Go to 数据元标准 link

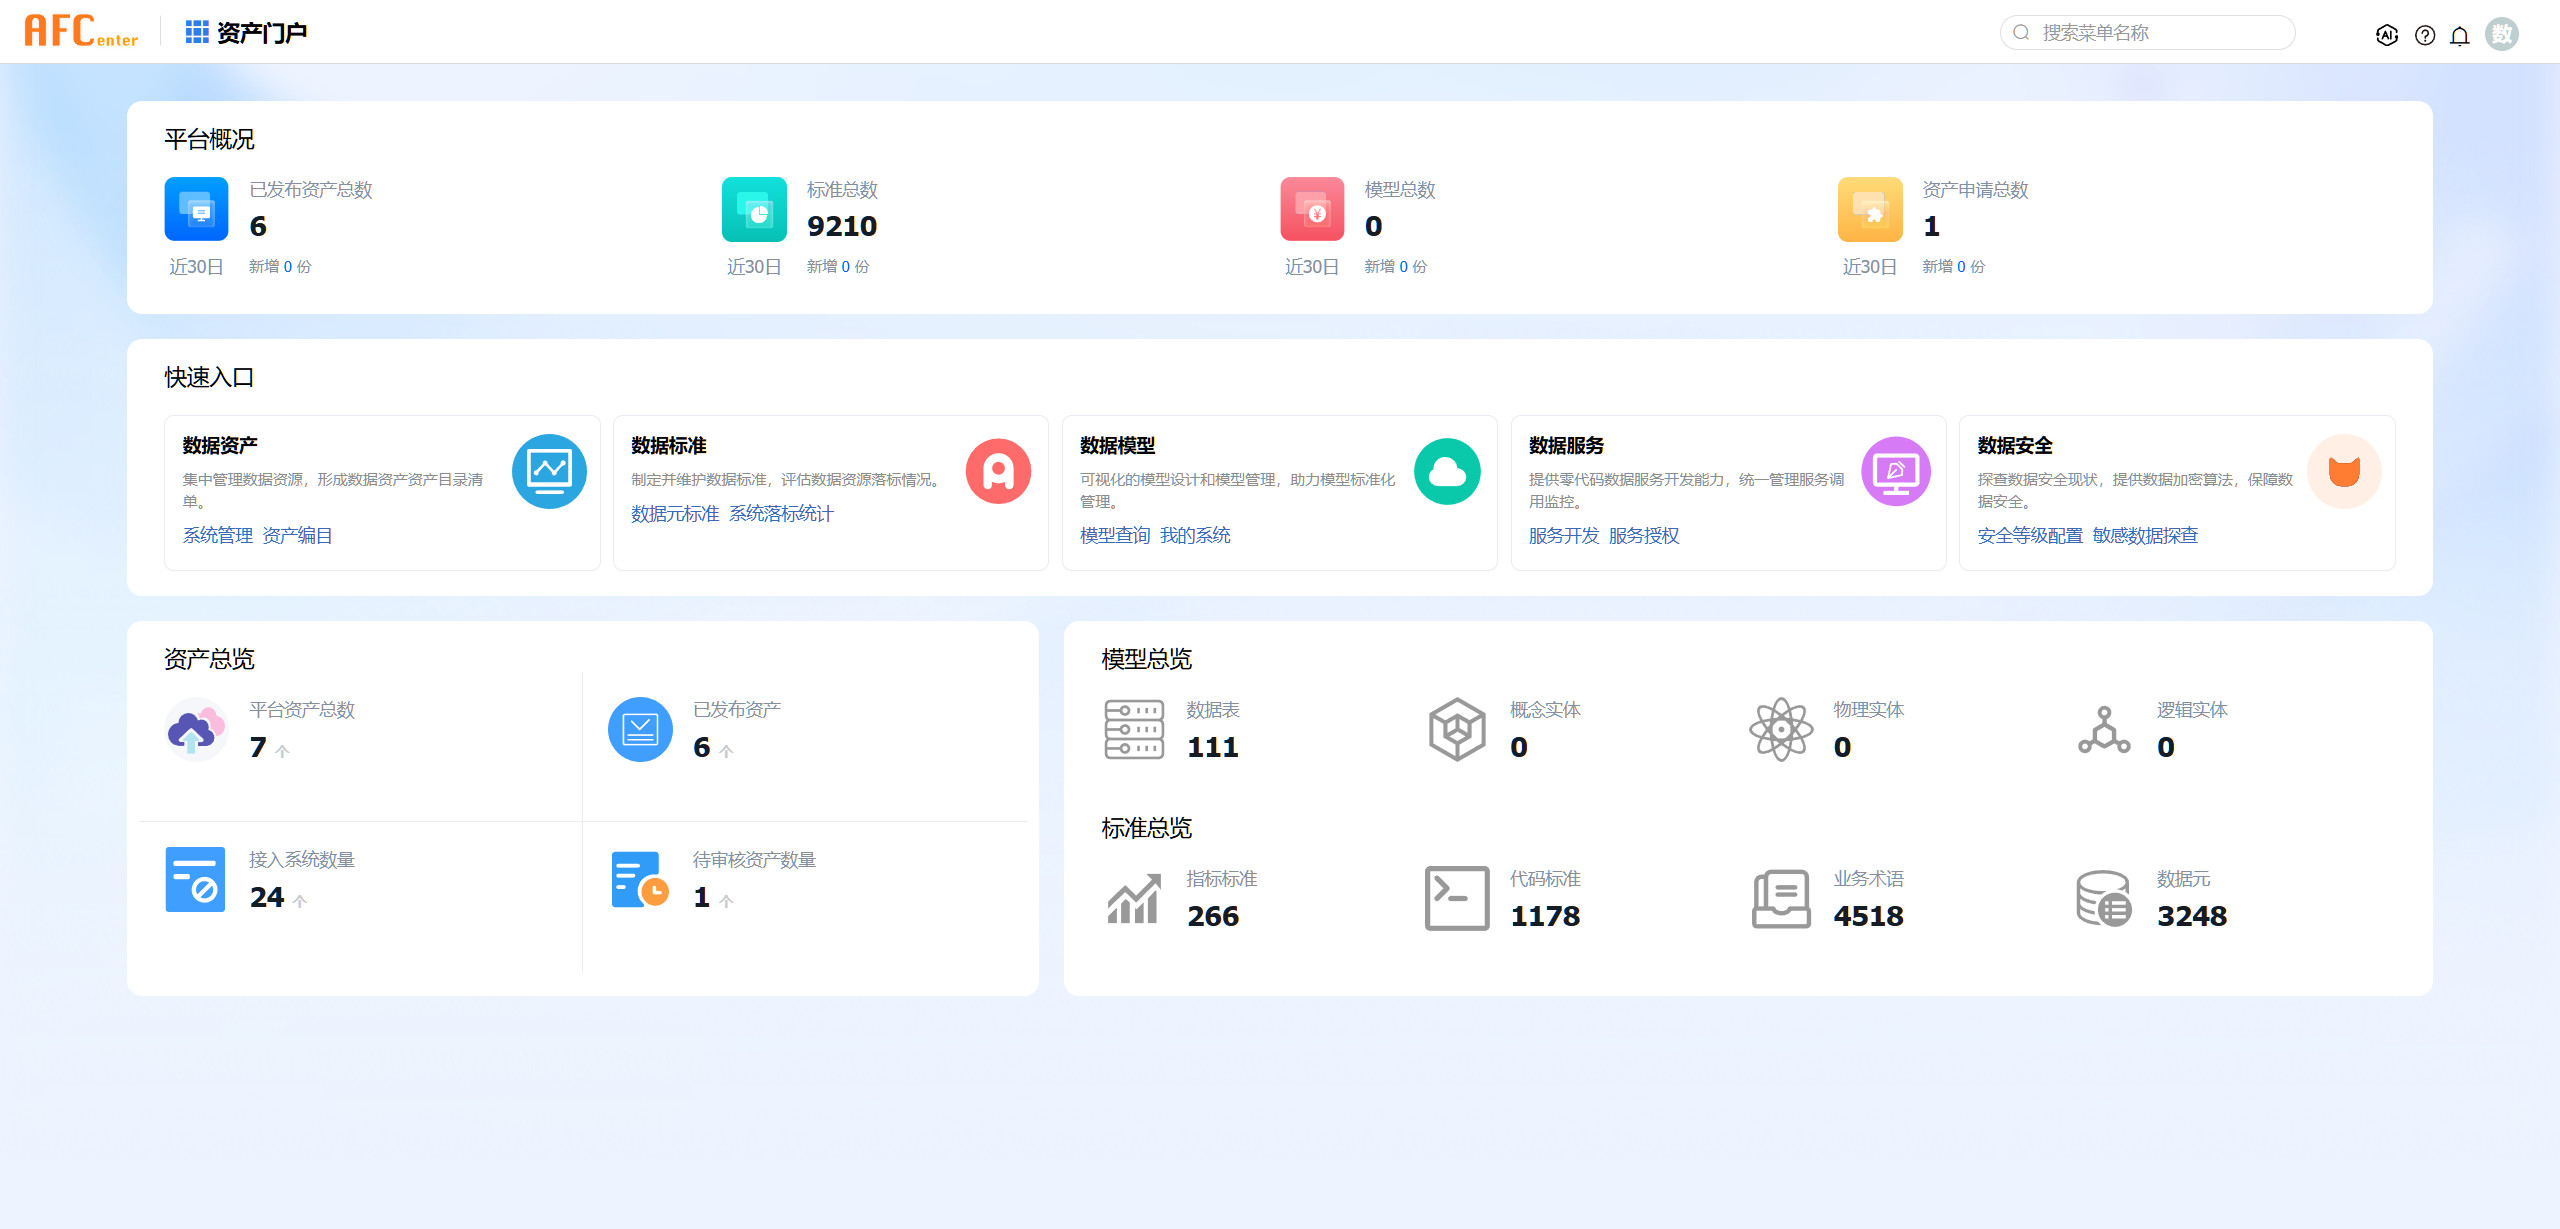tap(675, 514)
